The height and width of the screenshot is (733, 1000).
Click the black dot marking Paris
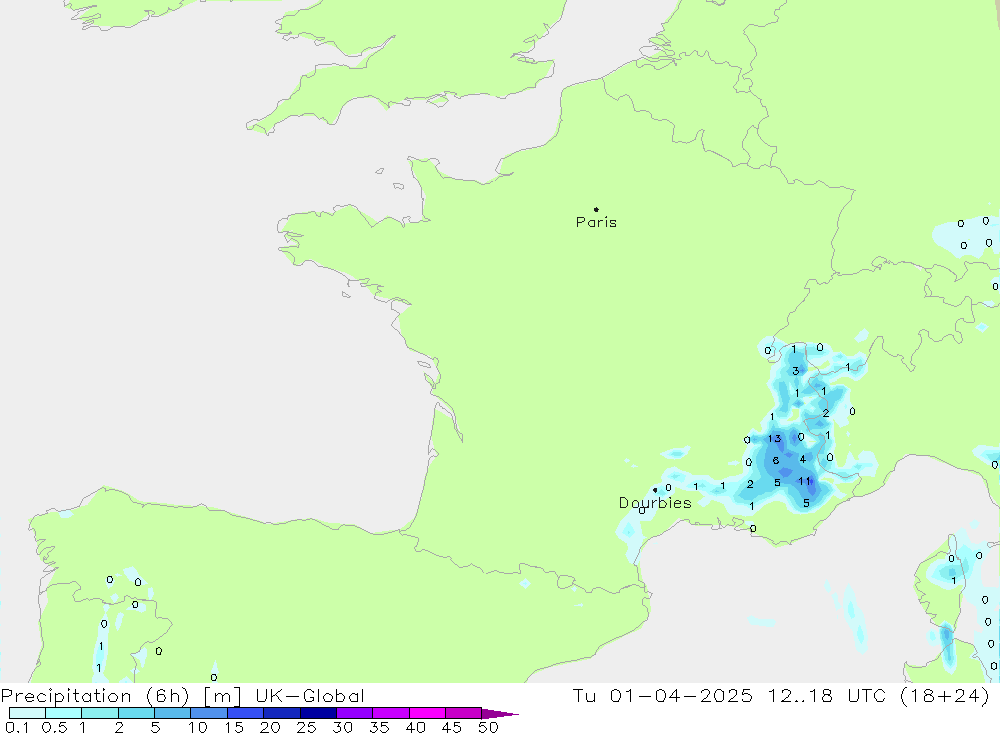tap(596, 209)
